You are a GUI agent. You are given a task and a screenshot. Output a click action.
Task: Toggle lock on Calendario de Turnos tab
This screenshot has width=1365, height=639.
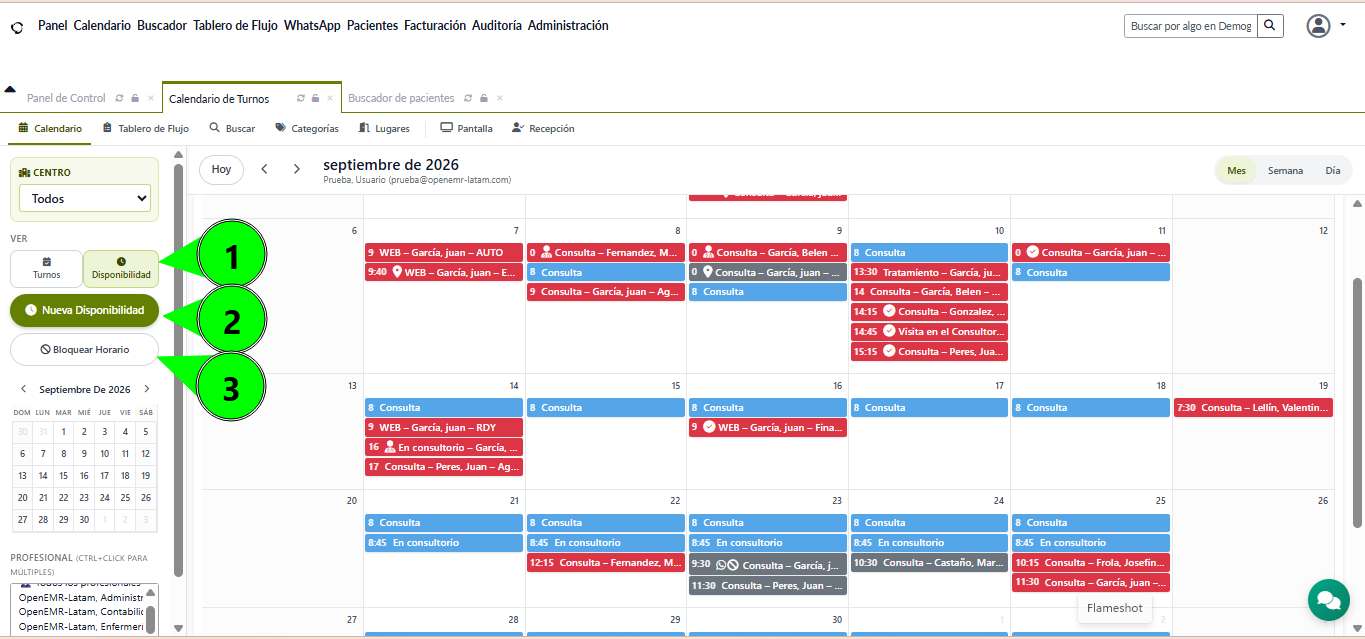pos(315,99)
